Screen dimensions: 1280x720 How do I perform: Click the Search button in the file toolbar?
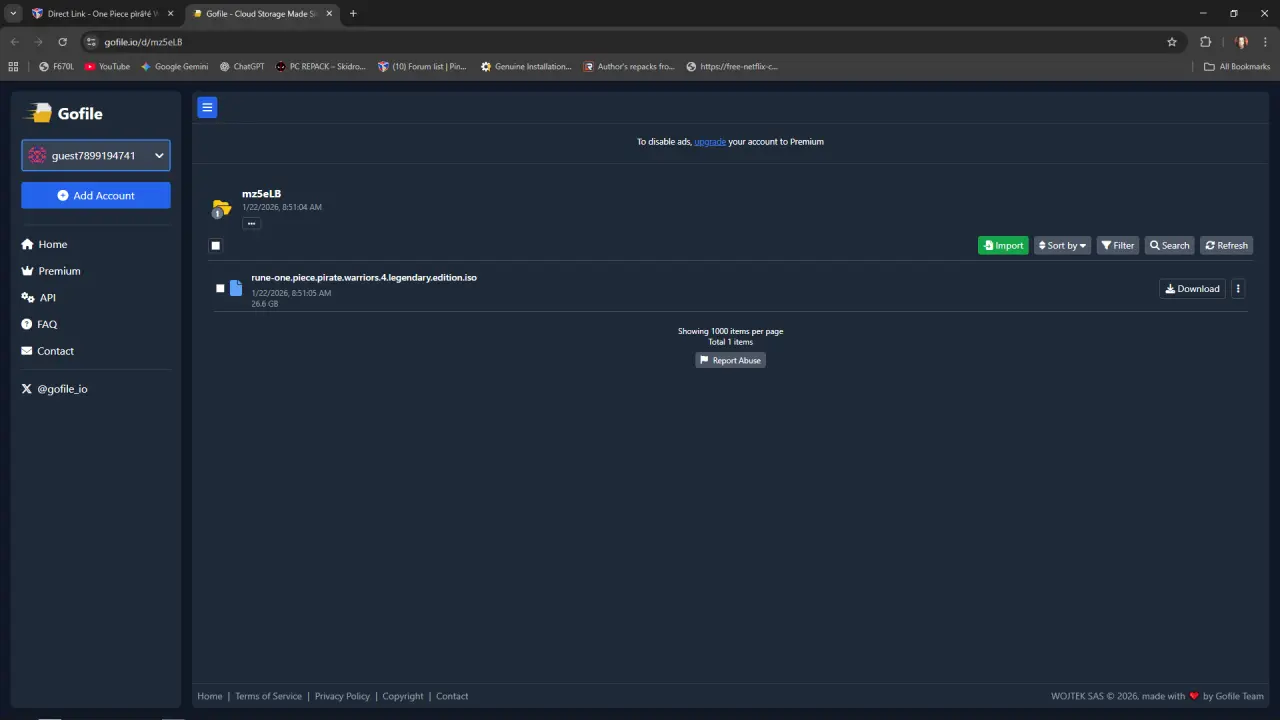1170,246
